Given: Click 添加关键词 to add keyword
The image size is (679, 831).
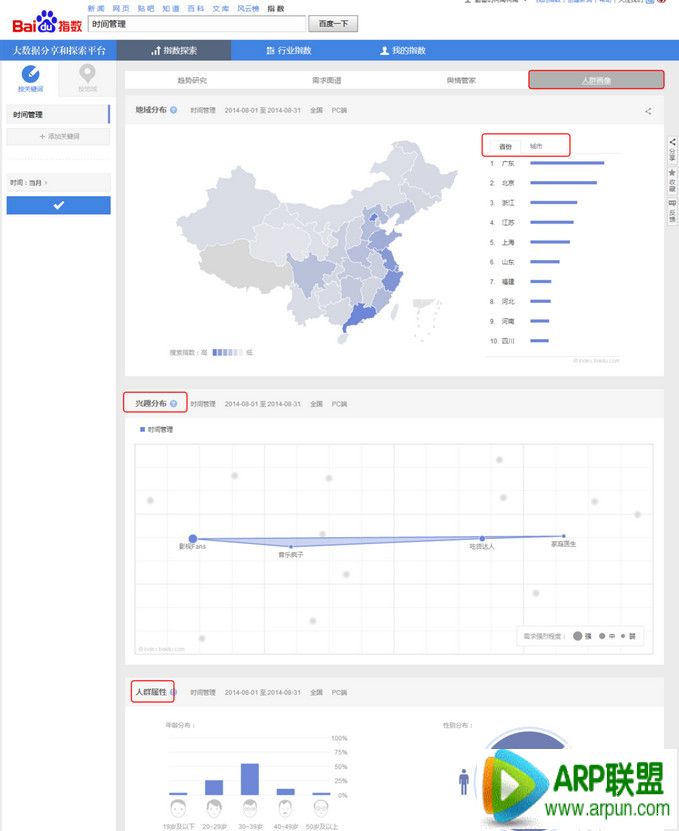Looking at the screenshot, I should point(58,136).
